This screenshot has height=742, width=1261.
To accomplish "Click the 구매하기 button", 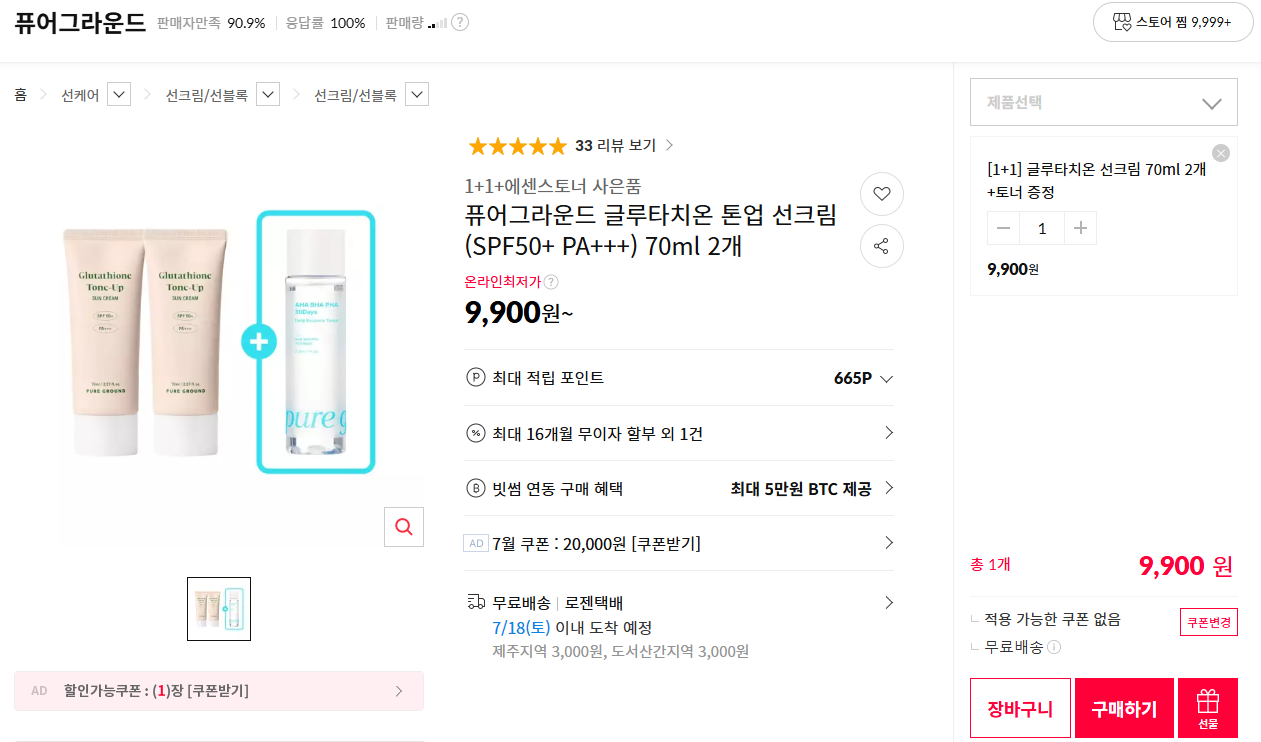I will (x=1124, y=708).
